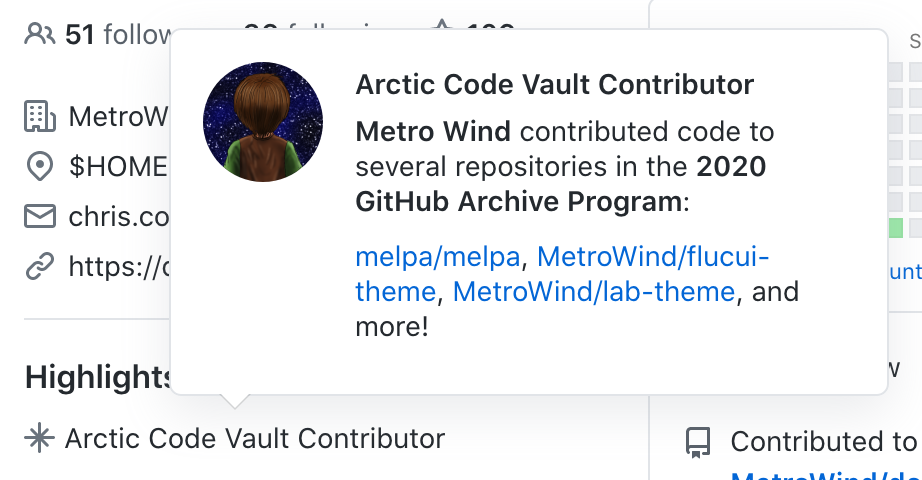Click the Metro Wind avatar in popover
The height and width of the screenshot is (480, 922).
tap(262, 122)
